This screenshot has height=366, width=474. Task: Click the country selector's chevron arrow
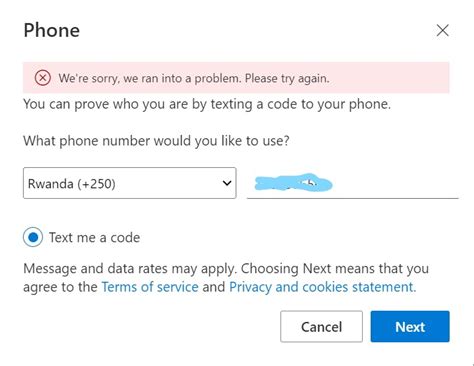coord(227,183)
